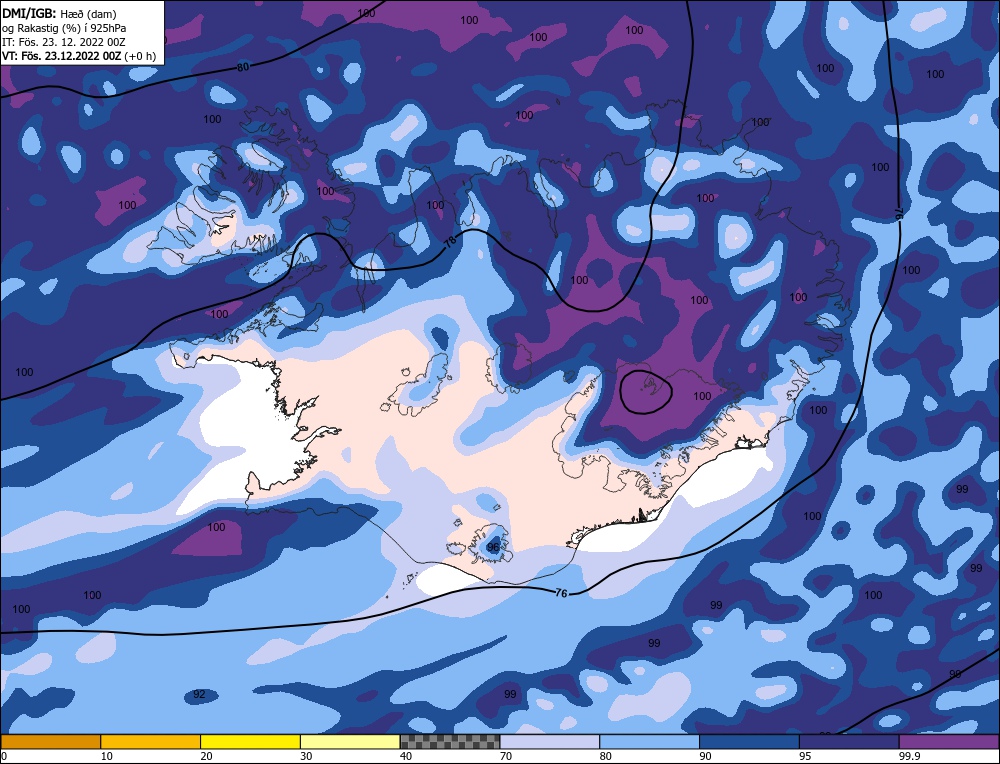Click the checkered gray 40–70 legend swatch
Screen dimensions: 1000x764
click(x=450, y=742)
